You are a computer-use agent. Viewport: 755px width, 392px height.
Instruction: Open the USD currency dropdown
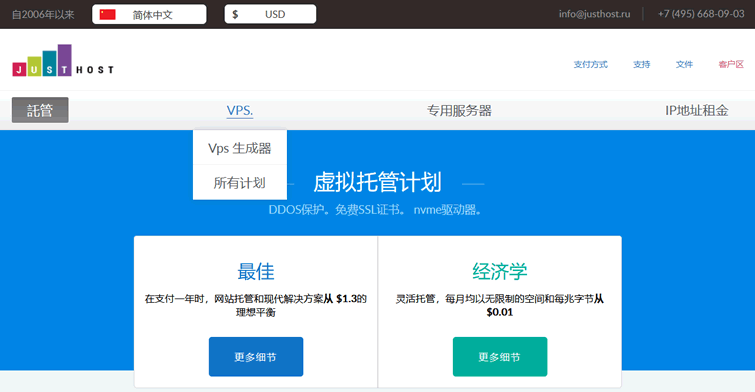pos(270,14)
